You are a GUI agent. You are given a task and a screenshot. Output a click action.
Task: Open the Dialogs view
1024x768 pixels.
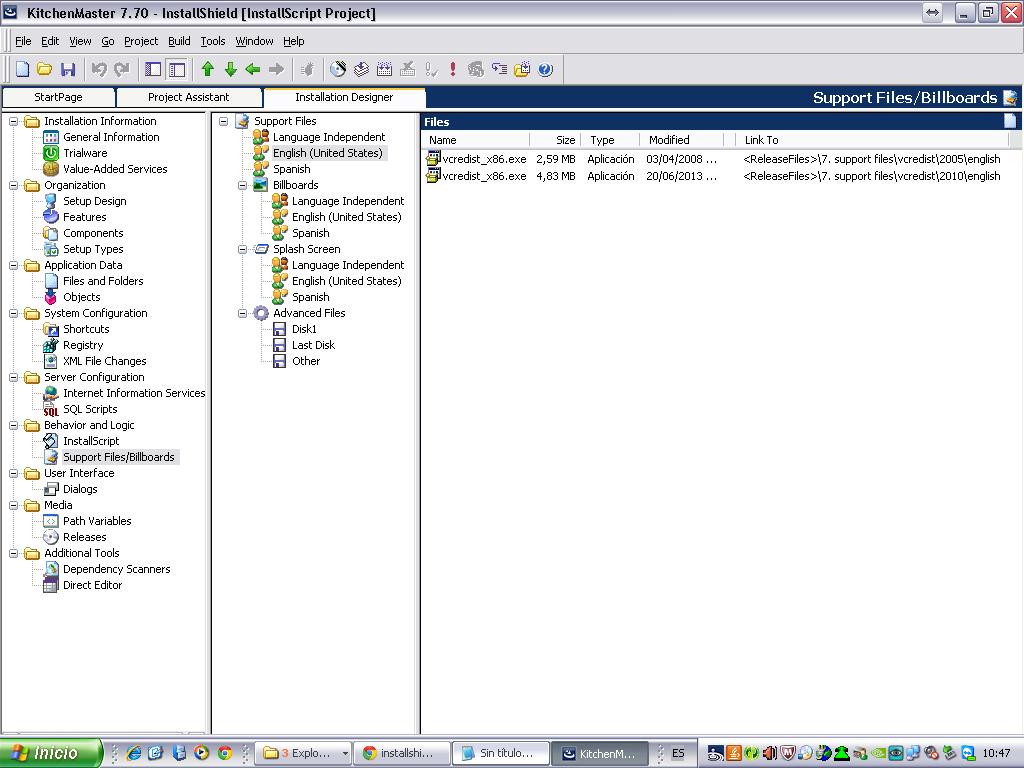click(x=80, y=489)
